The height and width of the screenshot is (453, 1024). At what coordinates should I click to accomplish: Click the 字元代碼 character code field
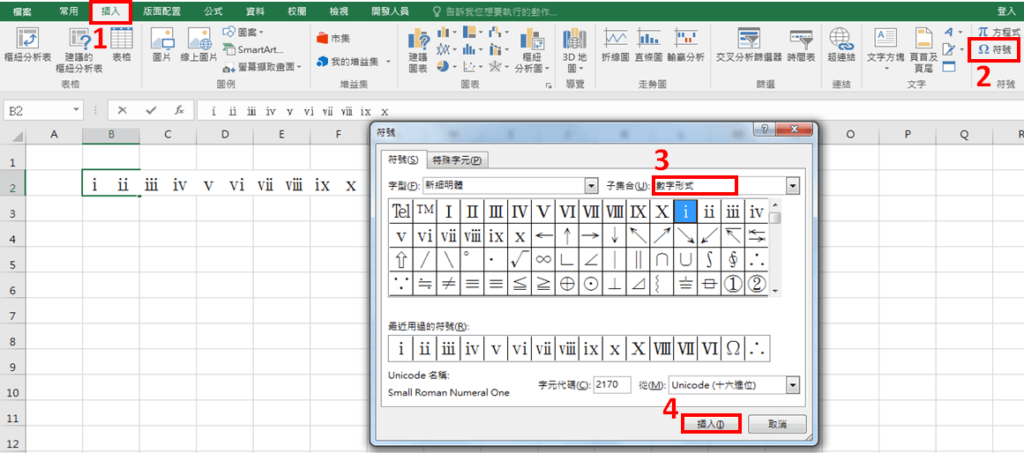pos(614,385)
